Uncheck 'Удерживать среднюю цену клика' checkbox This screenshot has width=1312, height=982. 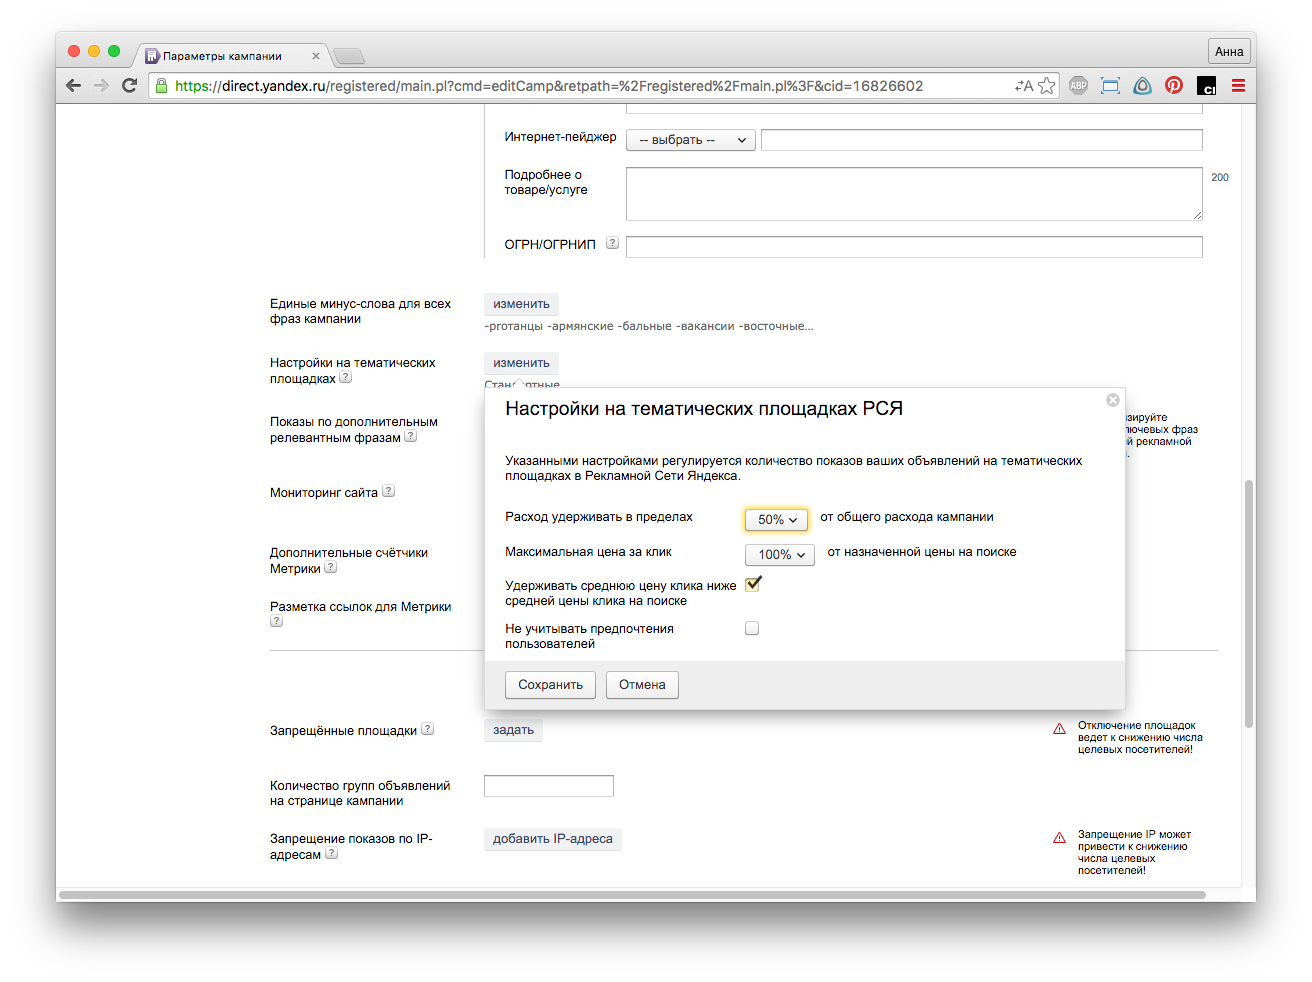(752, 585)
